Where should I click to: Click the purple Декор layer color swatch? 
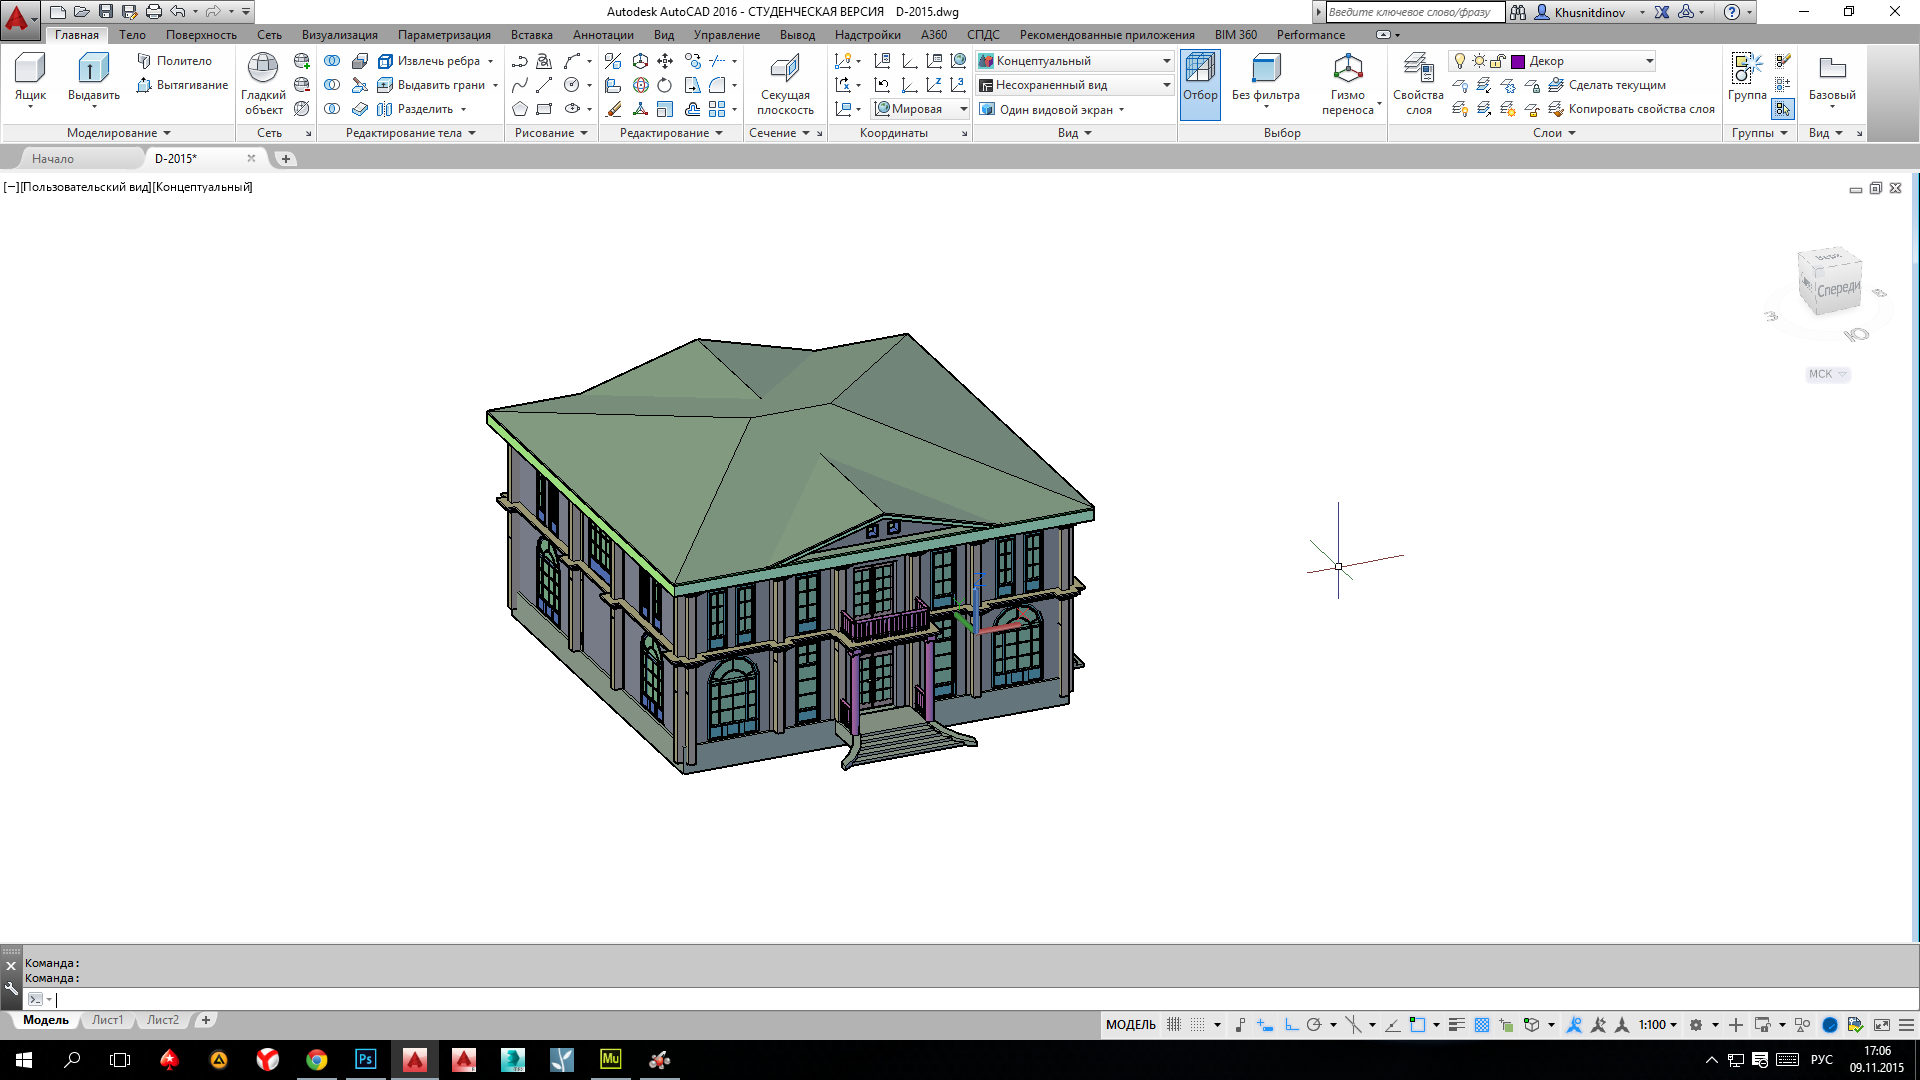pos(1518,61)
